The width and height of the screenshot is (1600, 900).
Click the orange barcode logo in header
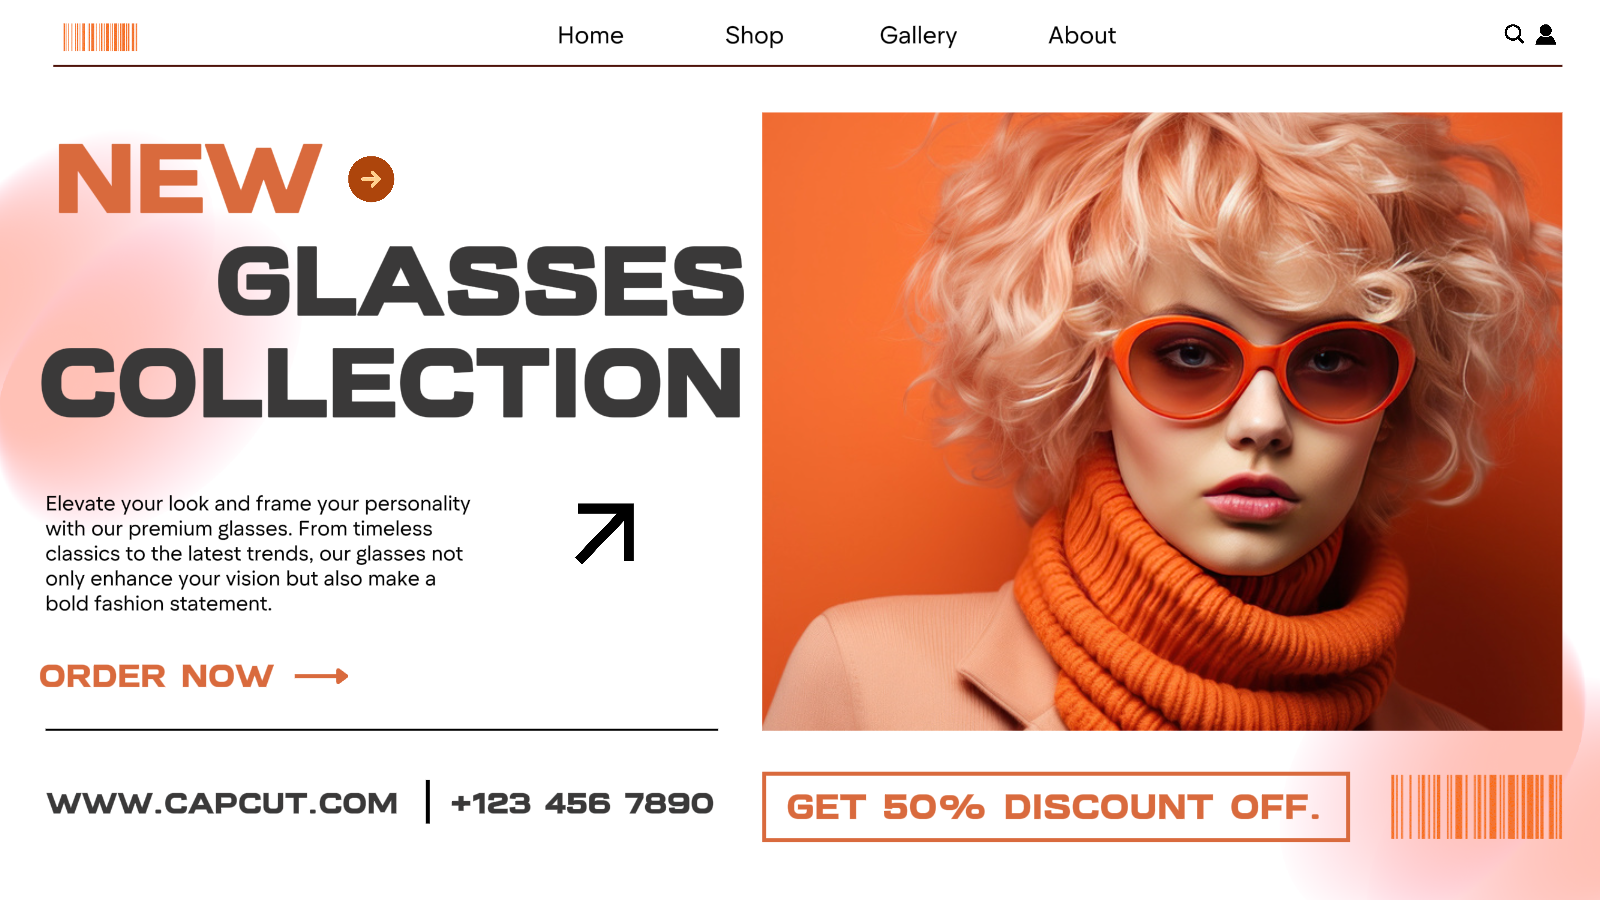[x=100, y=37]
